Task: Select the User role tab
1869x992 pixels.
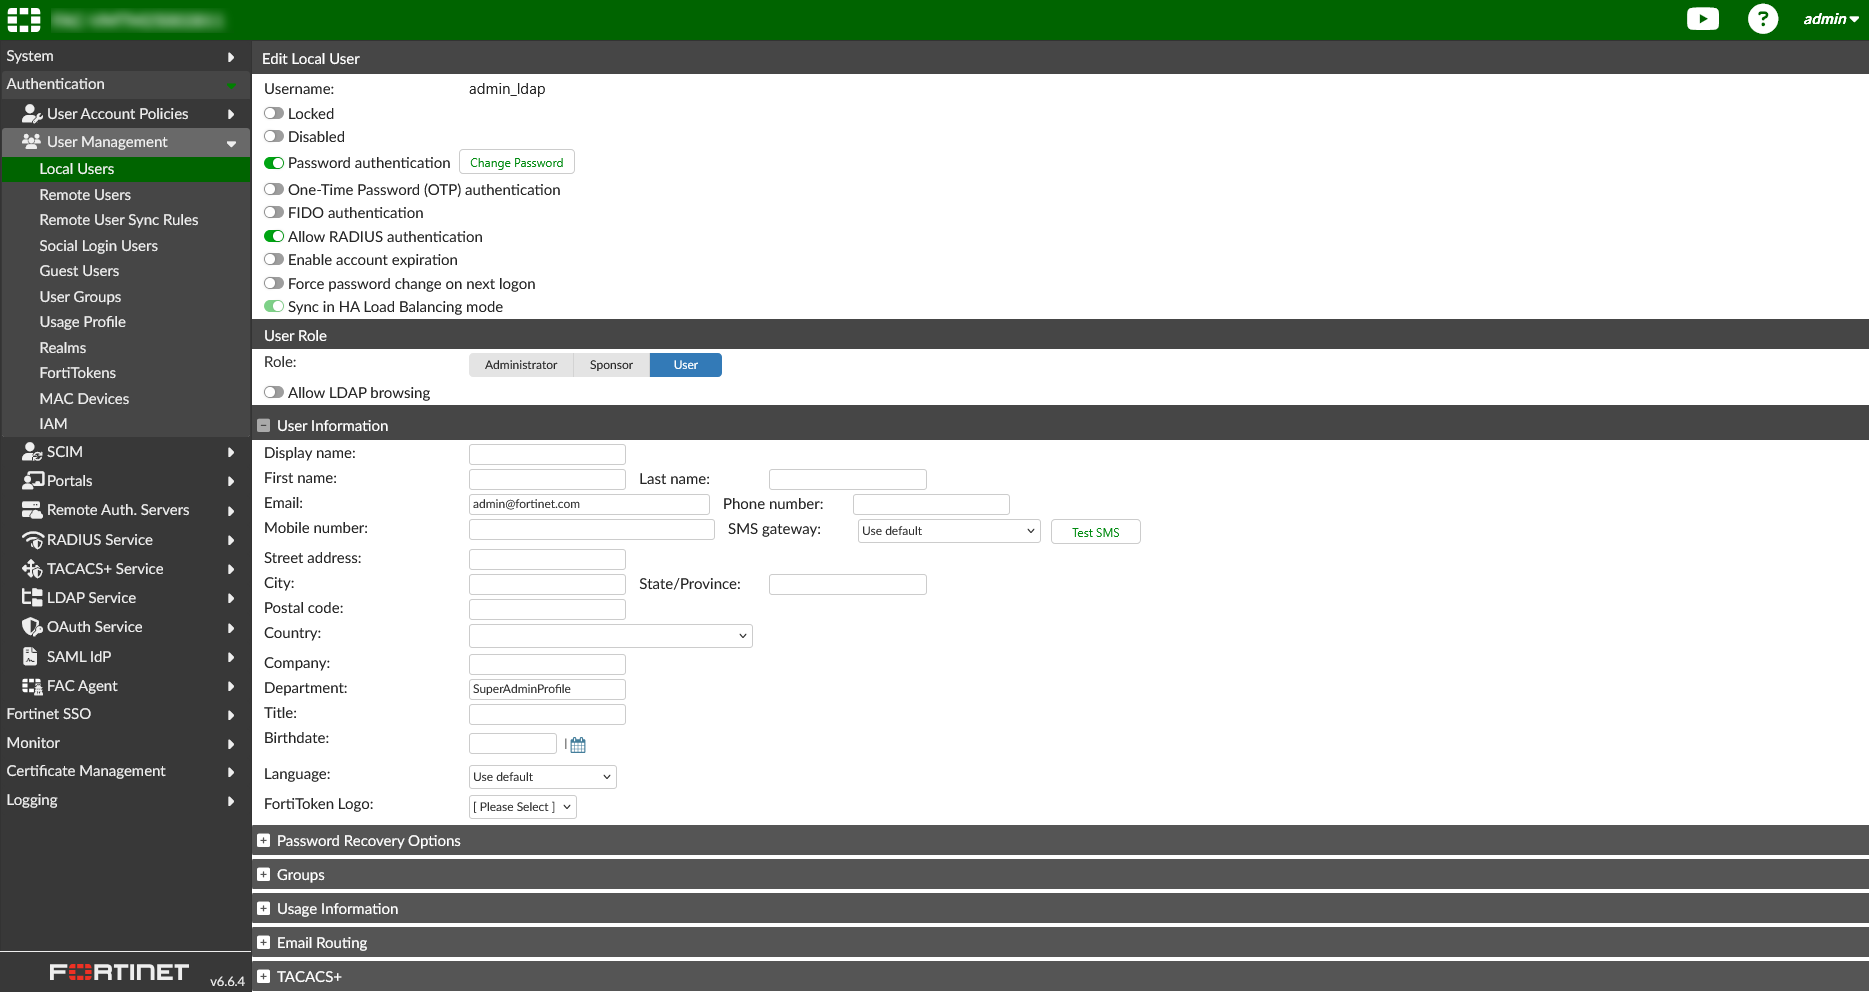Action: pos(686,365)
